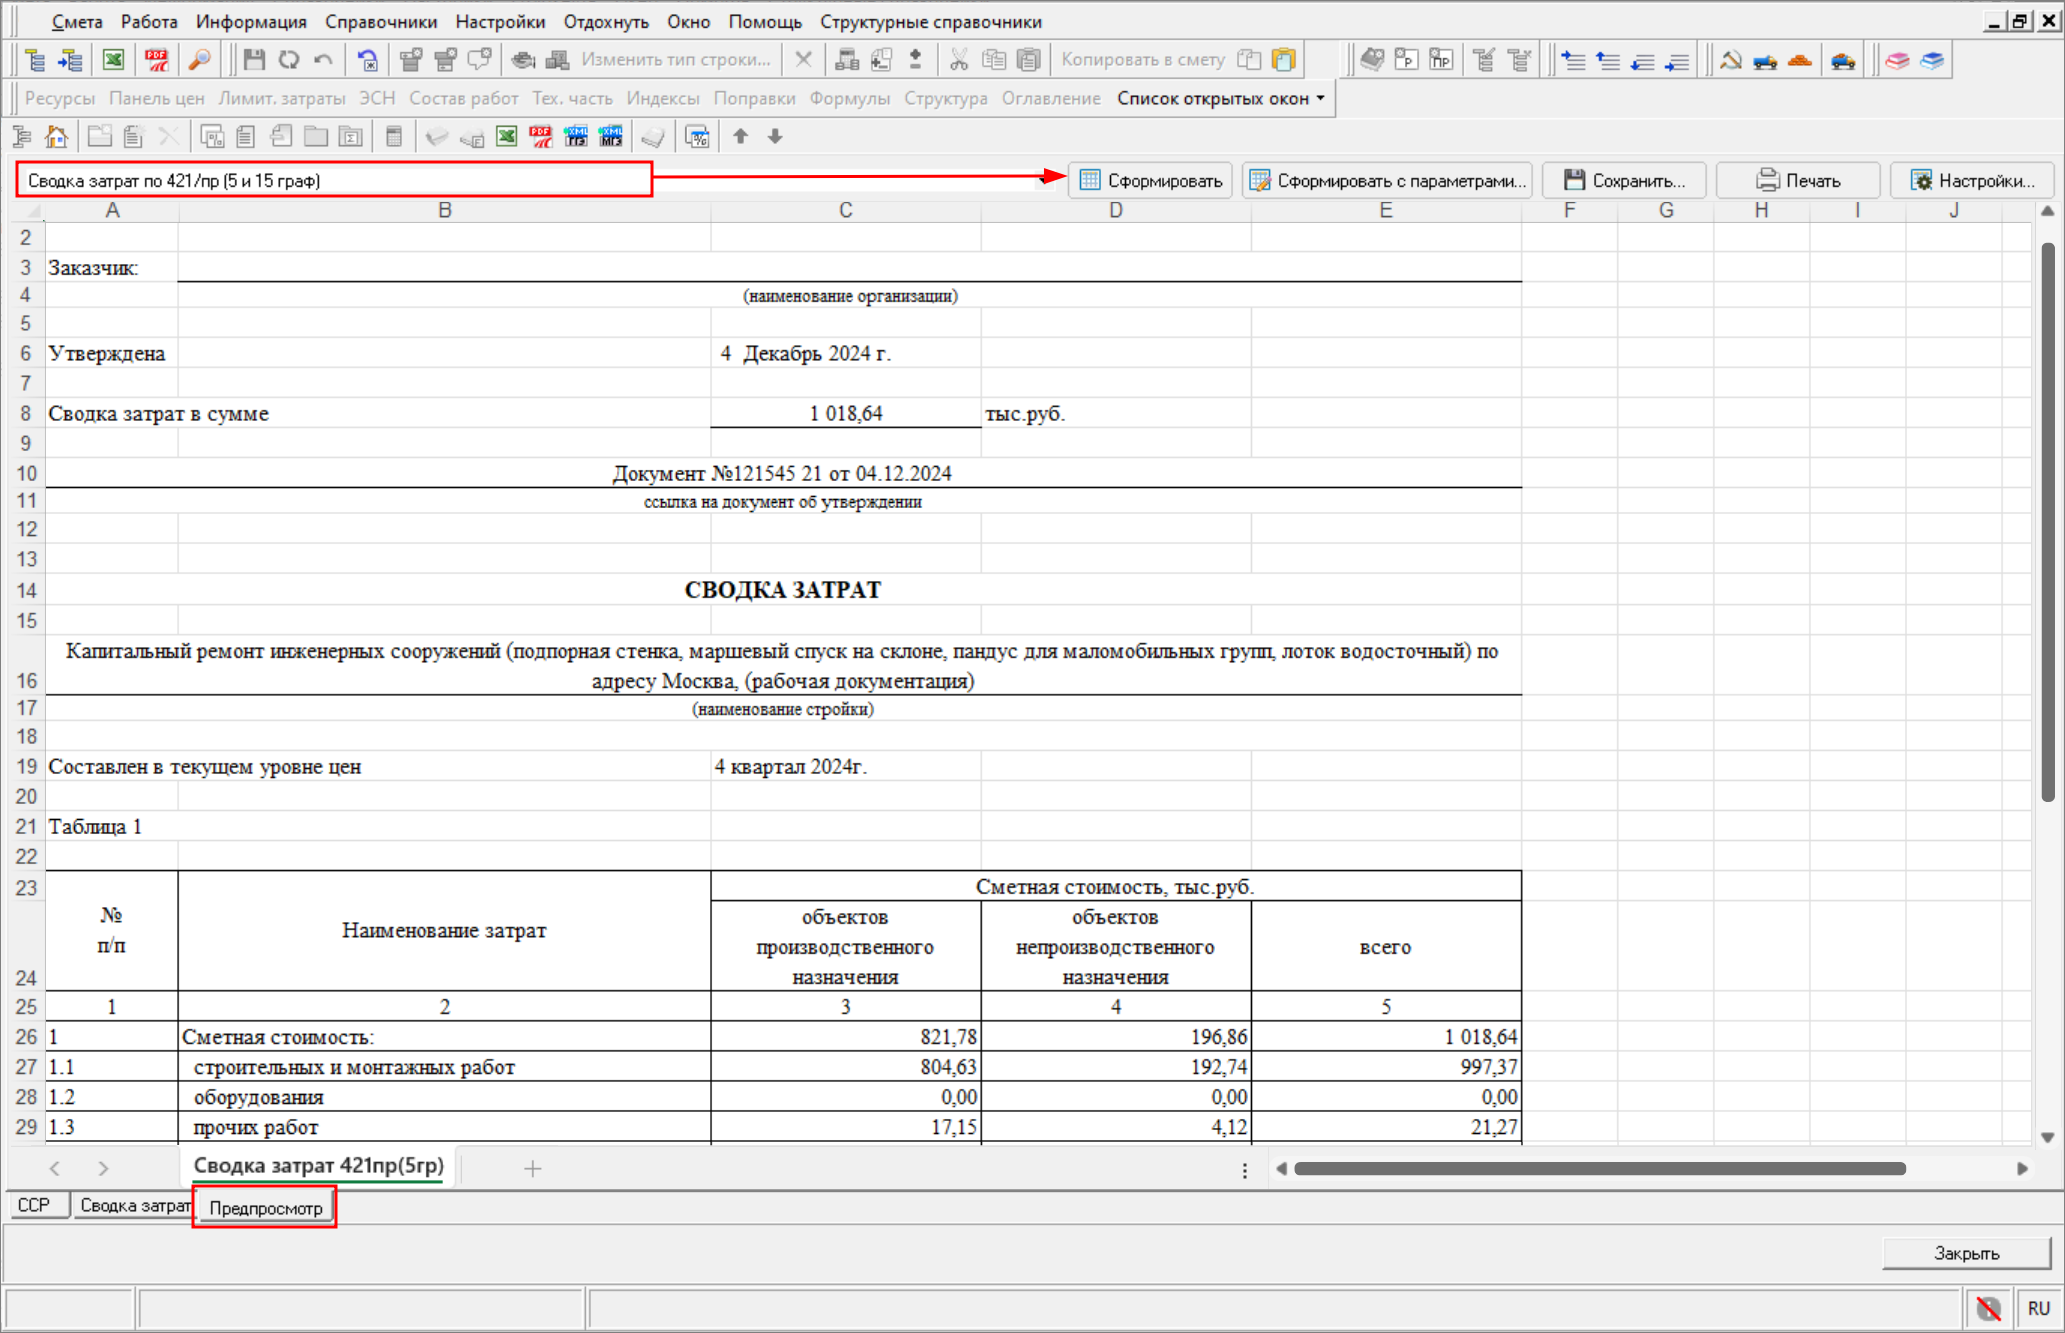Image resolution: width=2065 pixels, height=1333 pixels.
Task: Click the XML ГГЭ export icon
Action: [576, 137]
